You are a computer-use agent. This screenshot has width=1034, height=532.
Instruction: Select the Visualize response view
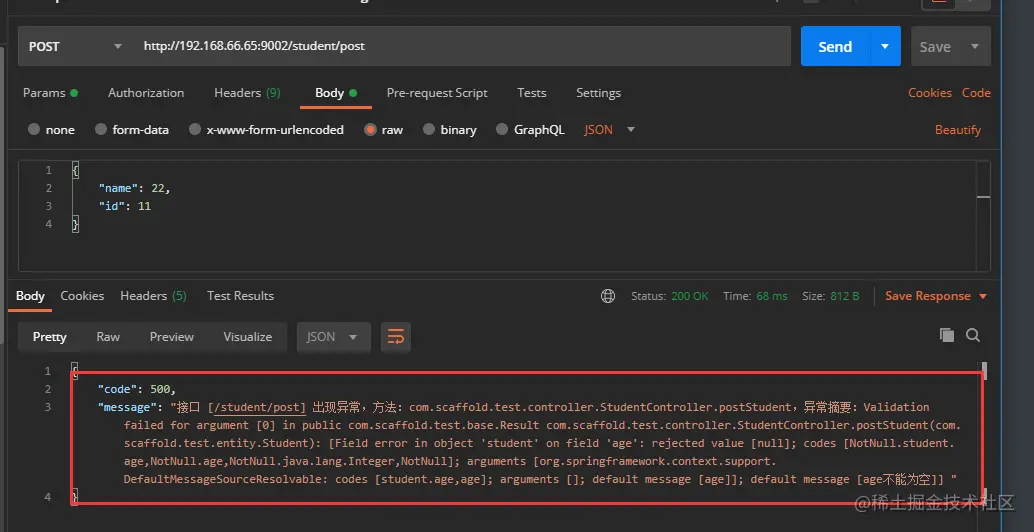[x=247, y=337]
